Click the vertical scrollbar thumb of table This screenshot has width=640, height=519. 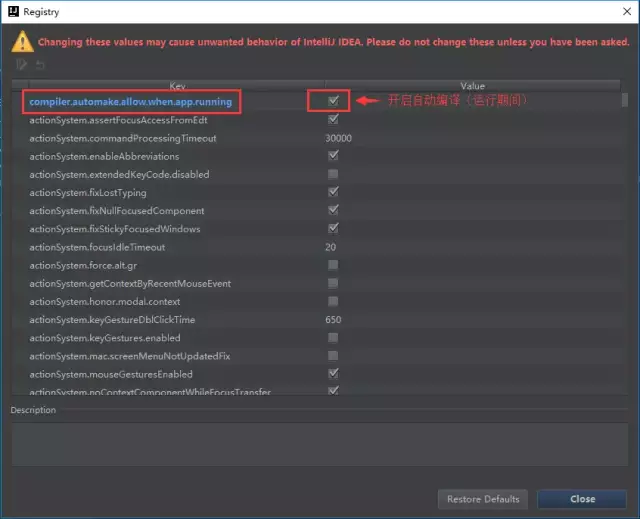(624, 100)
